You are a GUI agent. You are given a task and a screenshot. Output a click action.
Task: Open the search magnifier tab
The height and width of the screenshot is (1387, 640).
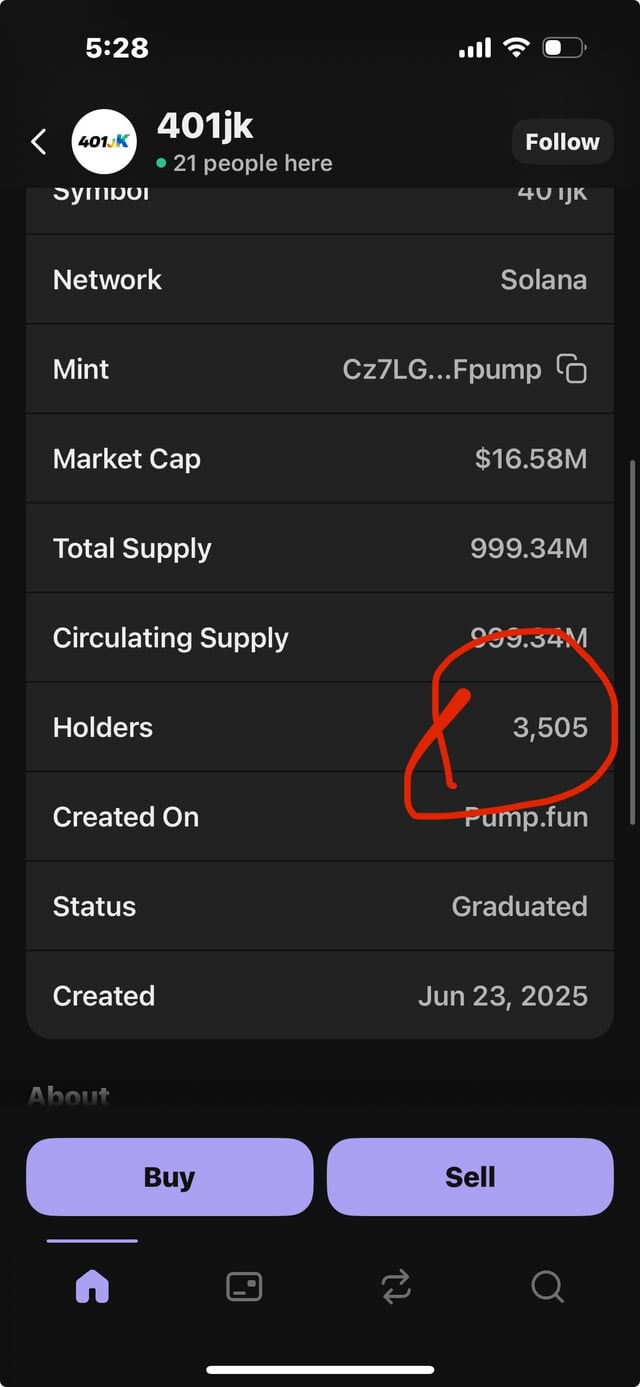click(547, 1286)
